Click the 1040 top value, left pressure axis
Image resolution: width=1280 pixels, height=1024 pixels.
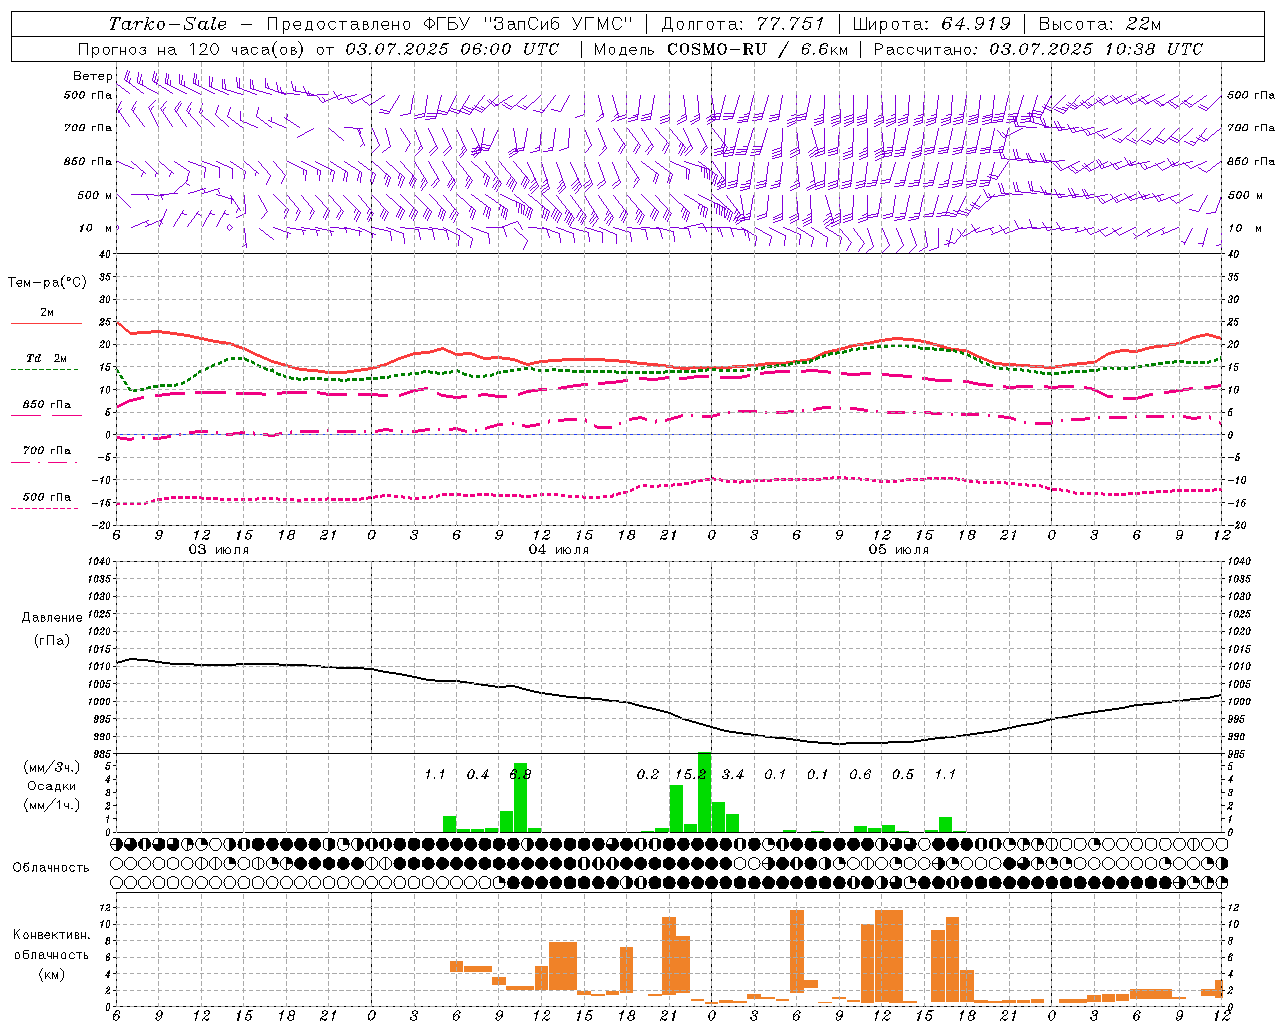coord(98,561)
